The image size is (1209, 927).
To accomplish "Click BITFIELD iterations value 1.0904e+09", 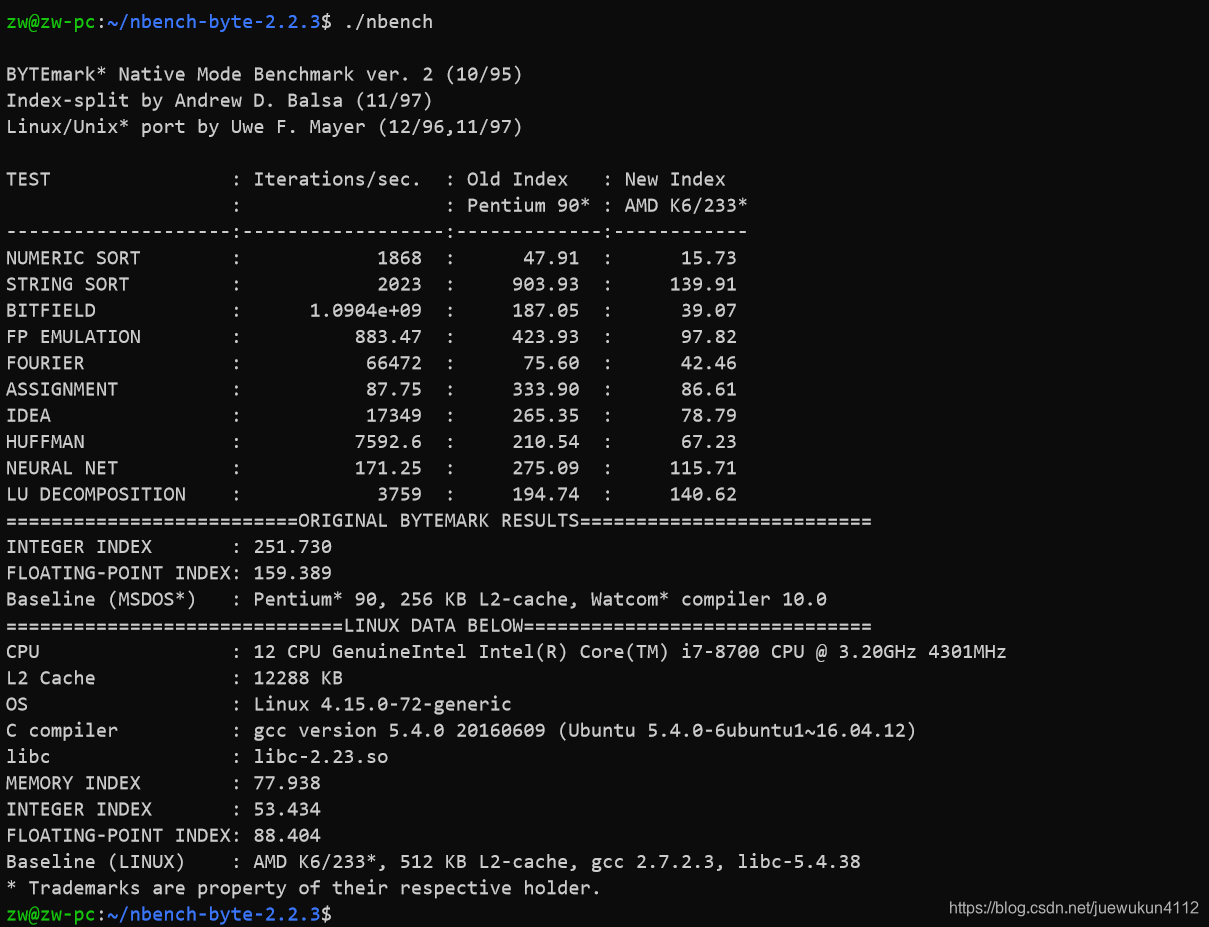I will pyautogui.click(x=365, y=311).
